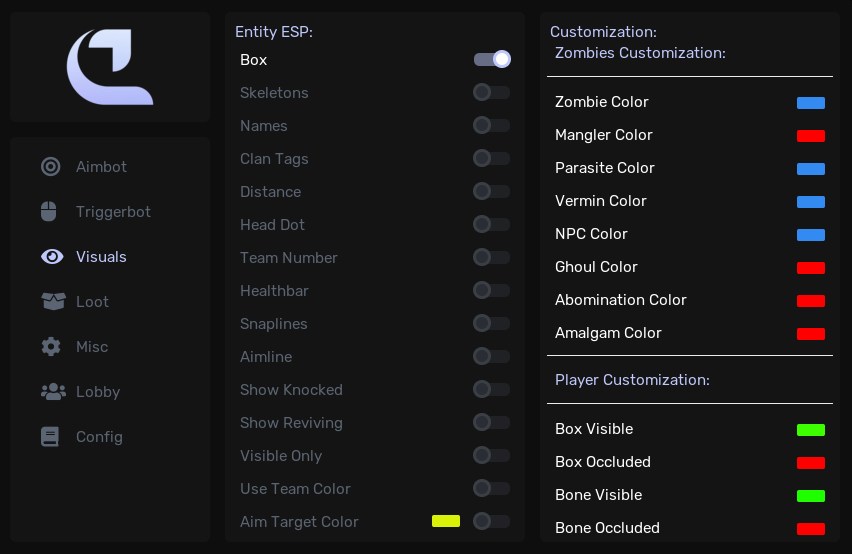Screen dimensions: 852x554
Task: Click the Config book icon
Action: (x=50, y=437)
